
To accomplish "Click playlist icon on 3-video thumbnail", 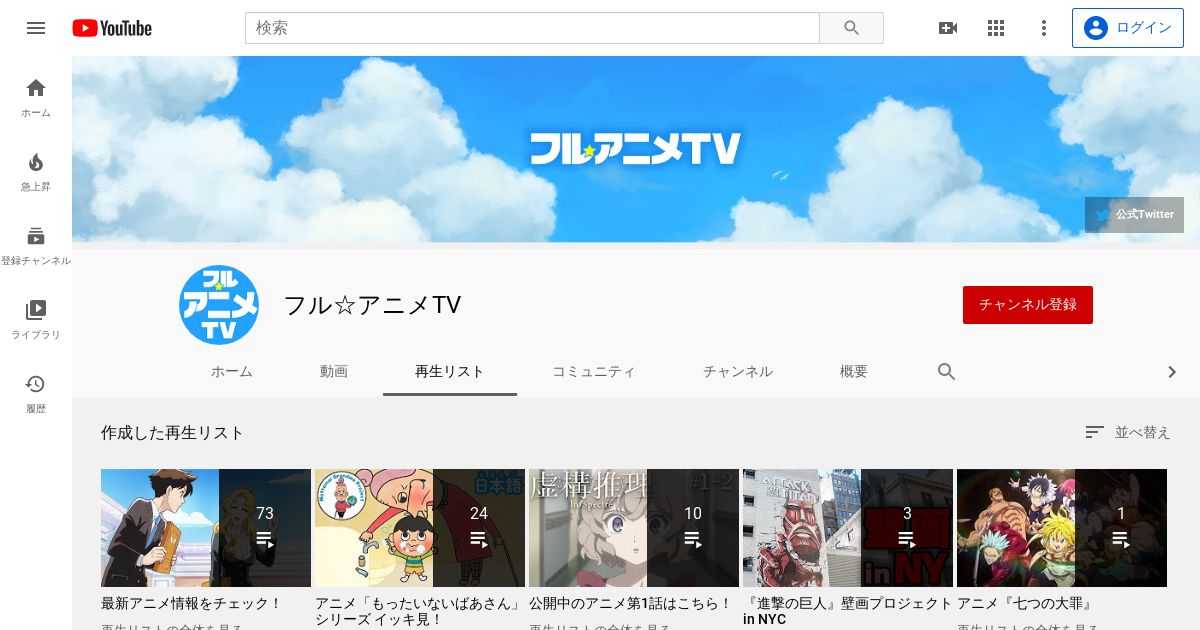I will click(907, 539).
